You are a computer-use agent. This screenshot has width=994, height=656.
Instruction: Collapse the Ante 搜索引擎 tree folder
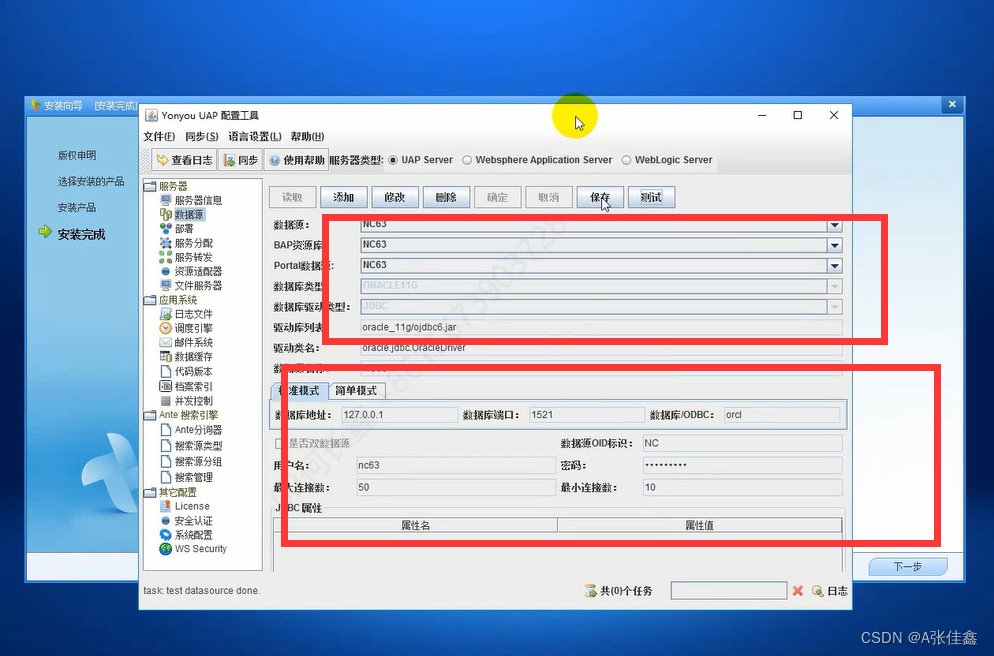coord(150,415)
